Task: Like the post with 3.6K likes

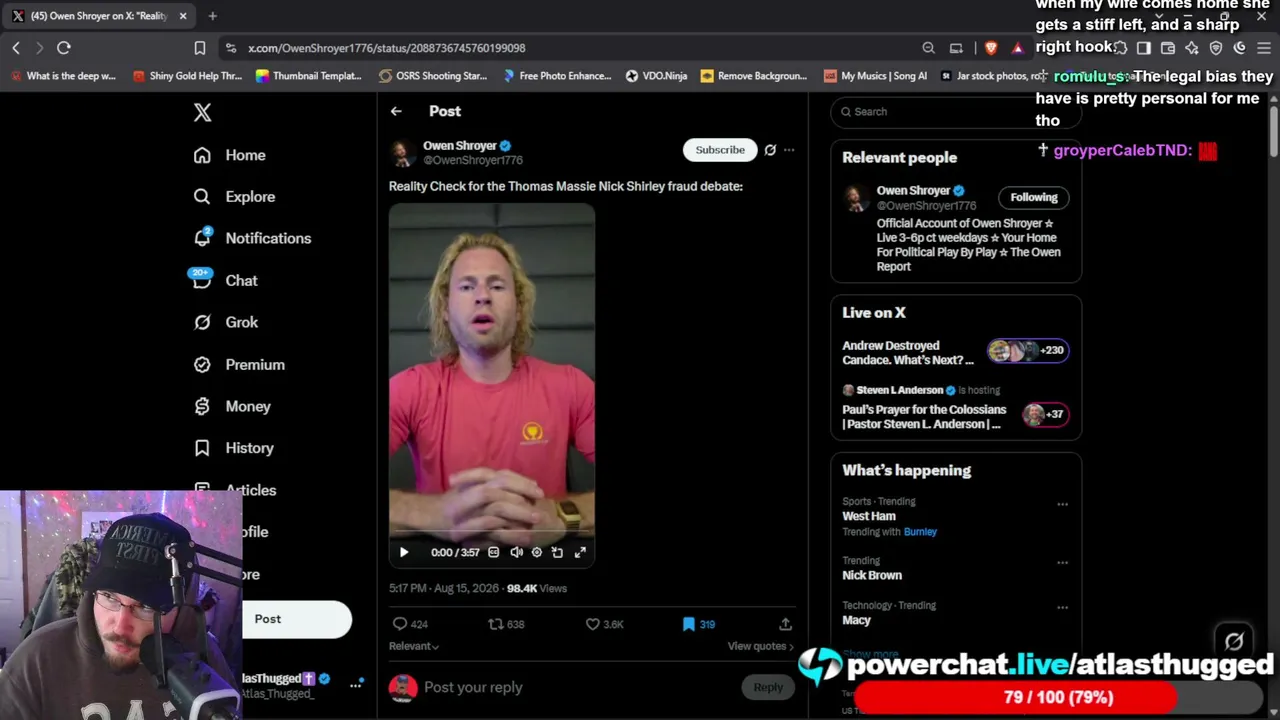Action: tap(604, 624)
